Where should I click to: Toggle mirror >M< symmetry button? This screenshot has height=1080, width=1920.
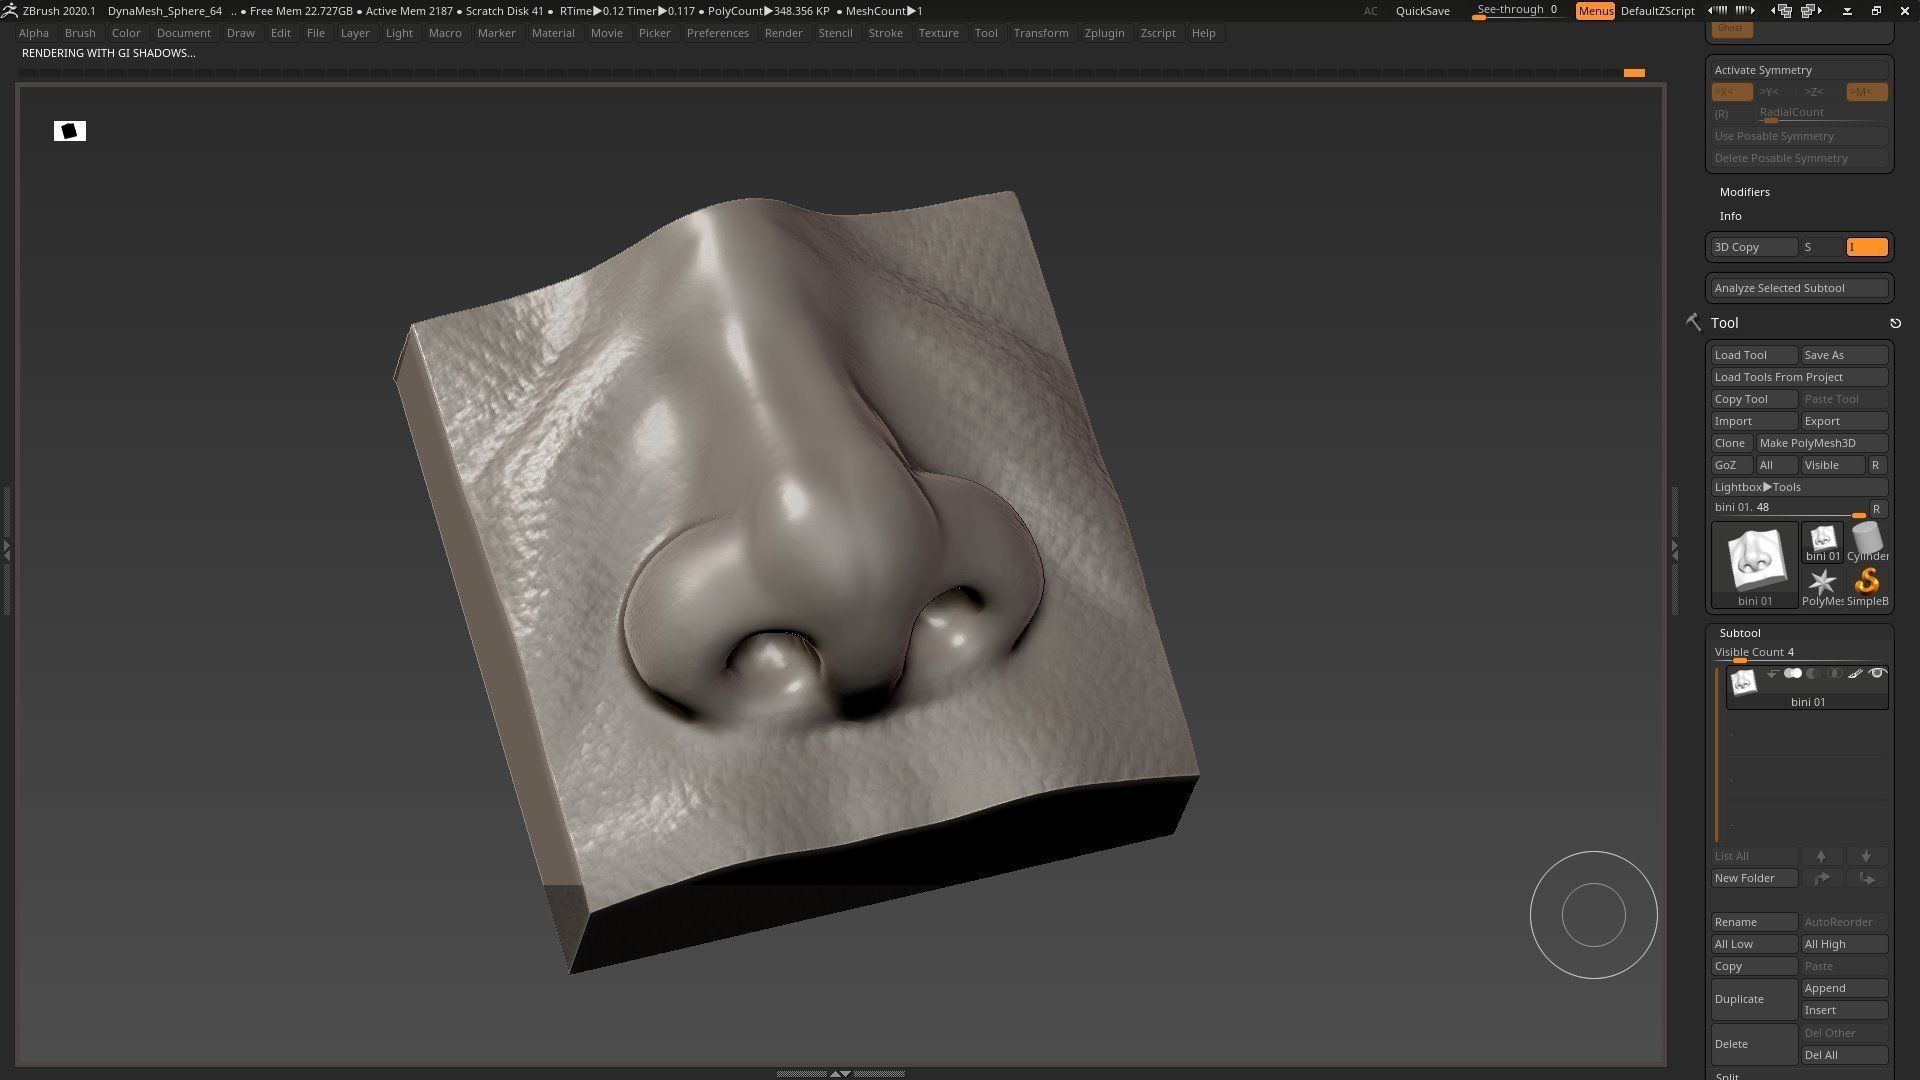tap(1866, 92)
